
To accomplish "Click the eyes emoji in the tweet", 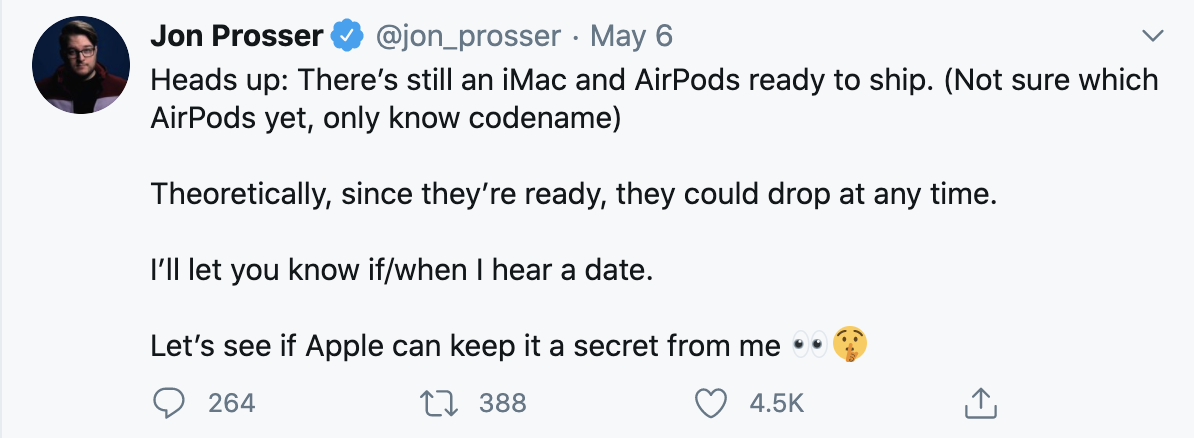I will 807,346.
